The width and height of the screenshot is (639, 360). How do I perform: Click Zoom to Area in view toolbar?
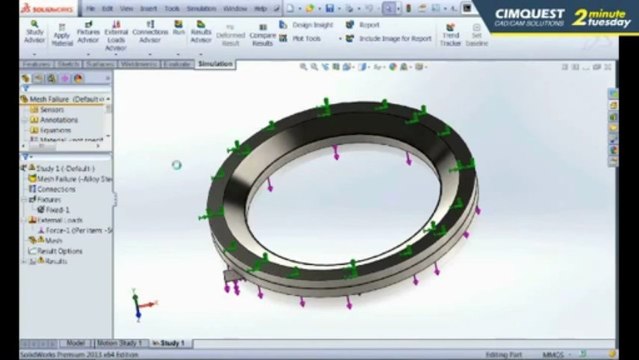click(314, 66)
